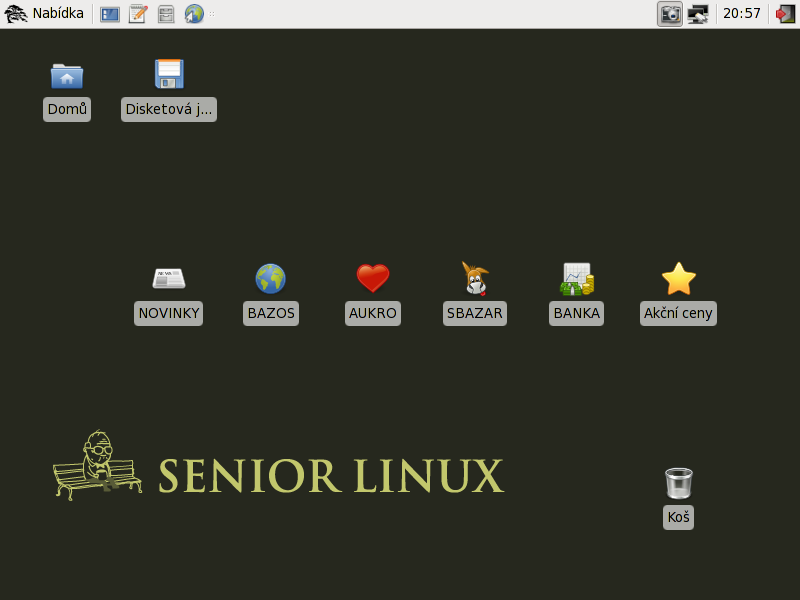Open the file manager drawer icon

pos(166,14)
